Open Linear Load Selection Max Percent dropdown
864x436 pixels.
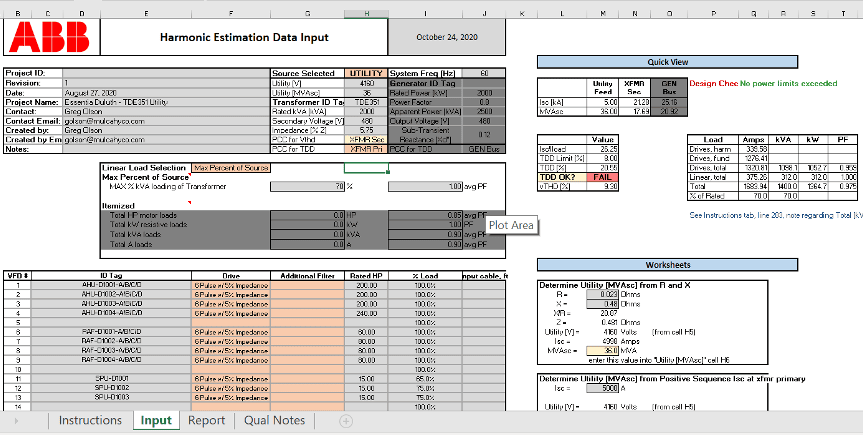(x=231, y=168)
